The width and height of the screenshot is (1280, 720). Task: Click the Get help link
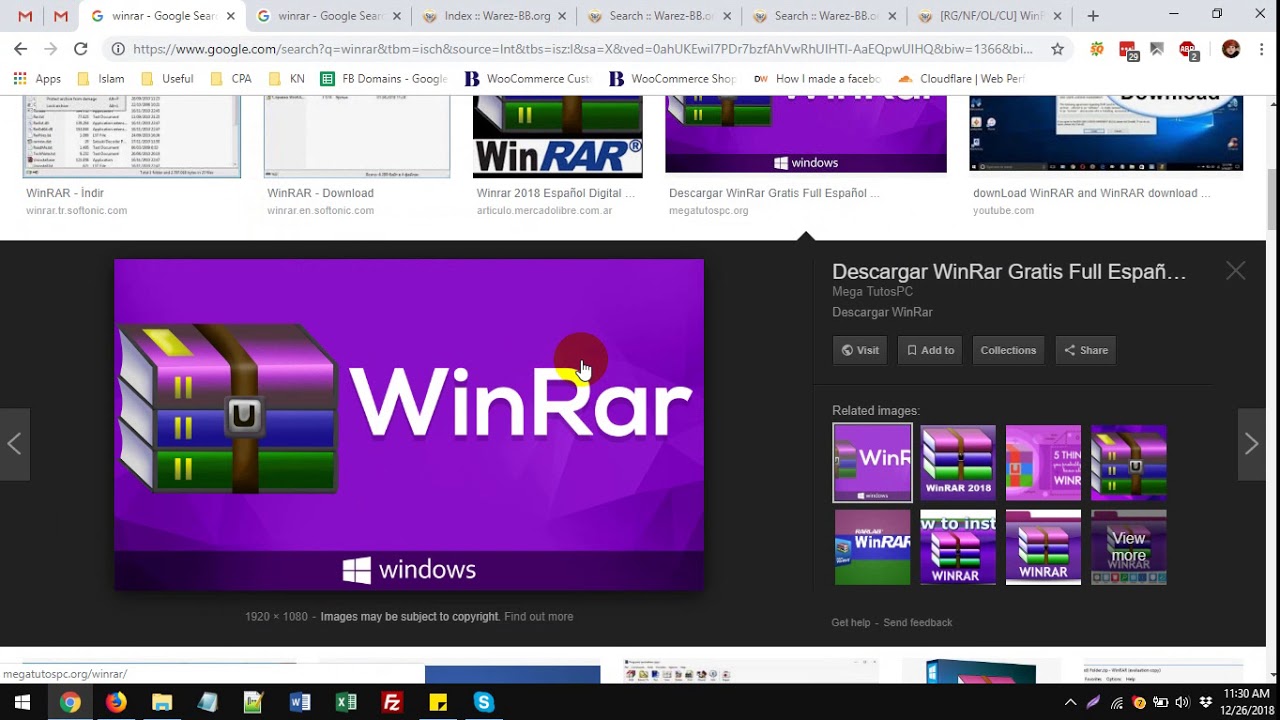(851, 623)
